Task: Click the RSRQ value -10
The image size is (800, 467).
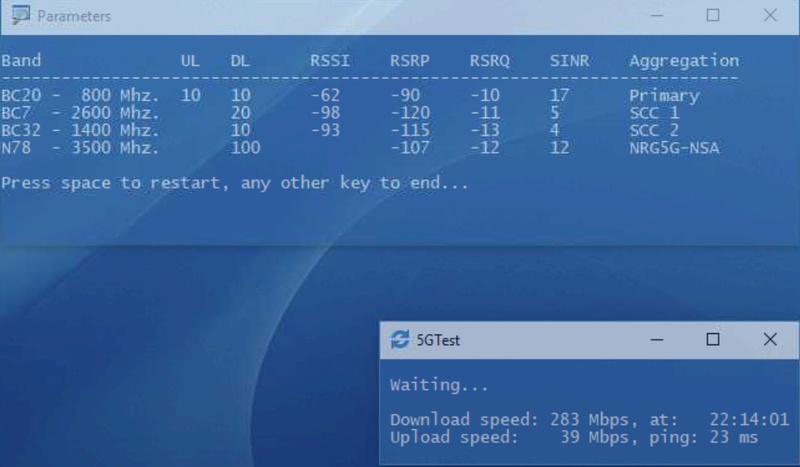Action: (485, 95)
